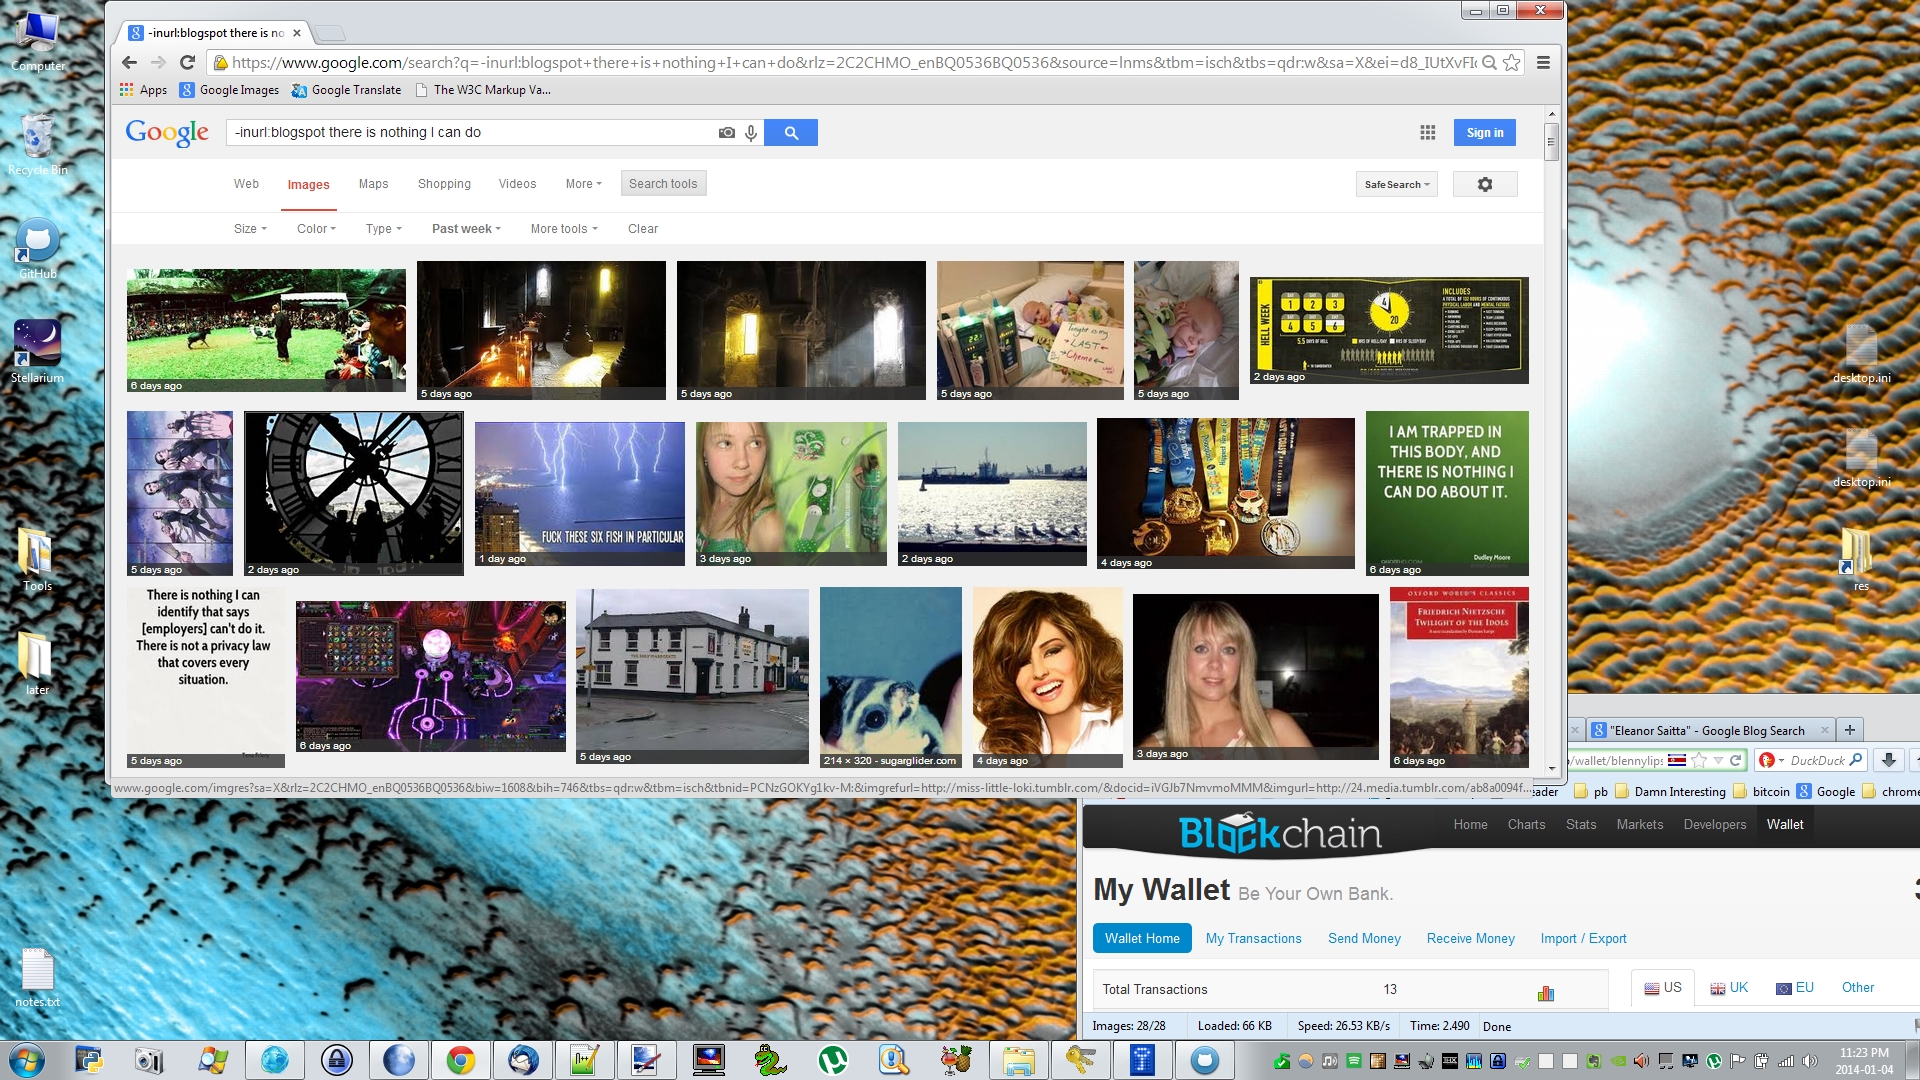Toggle Safe Search filter setting
The height and width of the screenshot is (1080, 1920).
1396,183
